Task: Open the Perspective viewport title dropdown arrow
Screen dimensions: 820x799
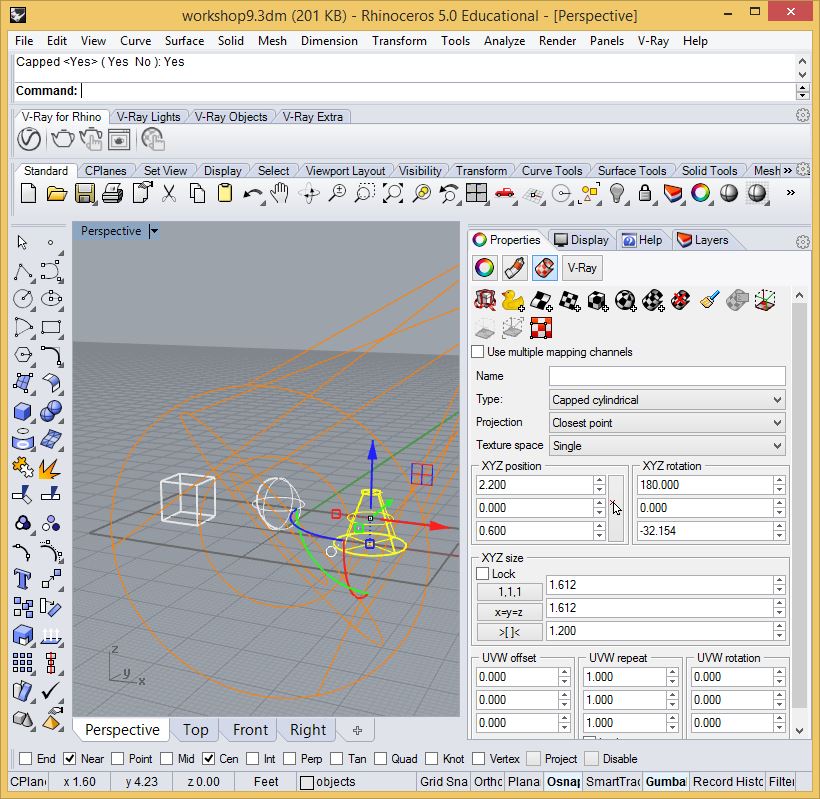Action: [x=154, y=231]
